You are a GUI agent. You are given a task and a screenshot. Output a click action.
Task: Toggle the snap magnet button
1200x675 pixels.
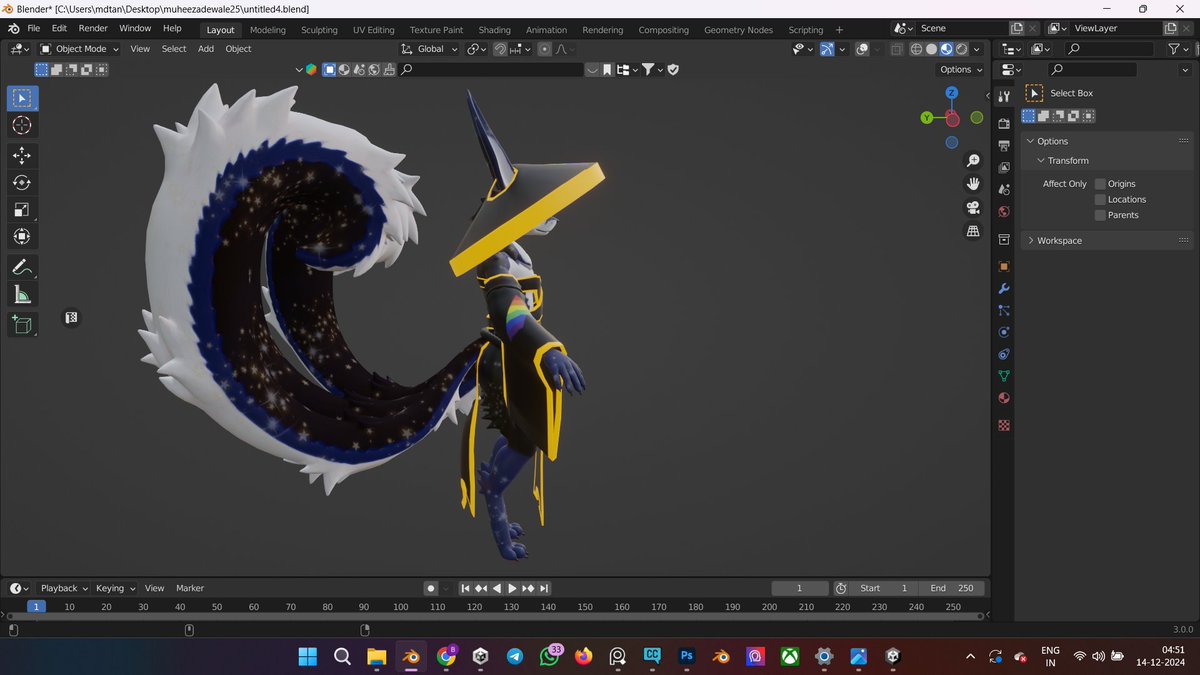pyautogui.click(x=500, y=49)
